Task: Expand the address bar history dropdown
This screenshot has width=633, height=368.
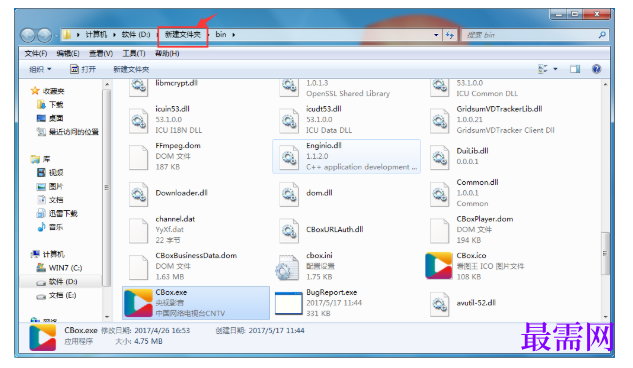Action: click(x=436, y=35)
